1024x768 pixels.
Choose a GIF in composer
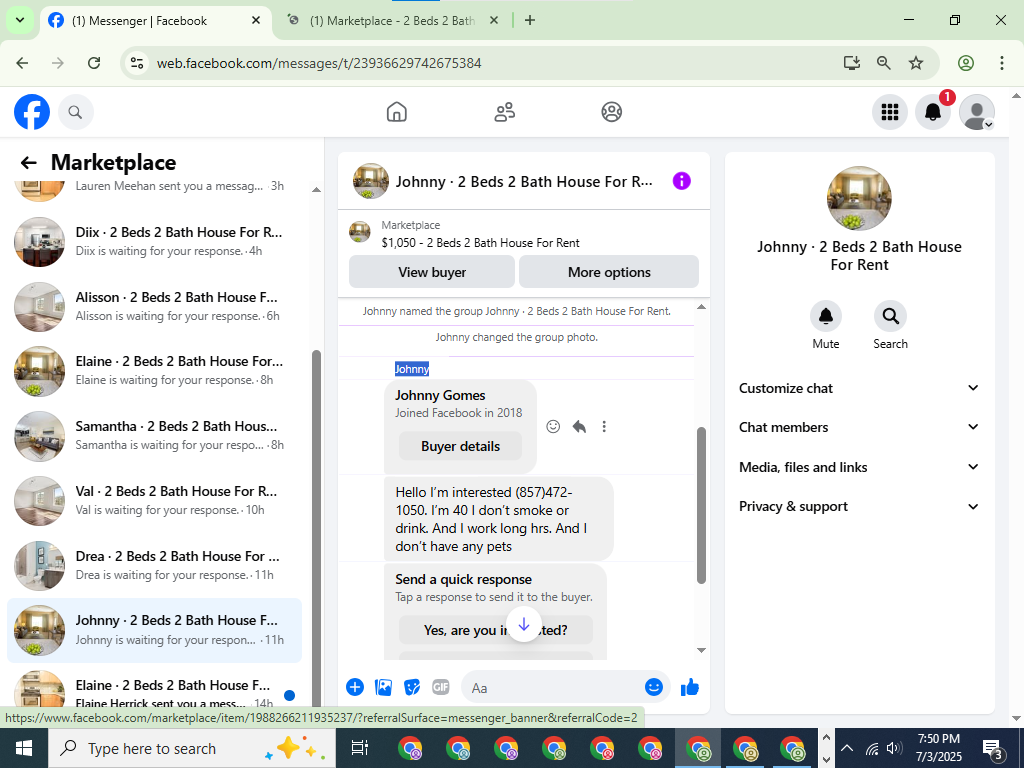point(441,687)
